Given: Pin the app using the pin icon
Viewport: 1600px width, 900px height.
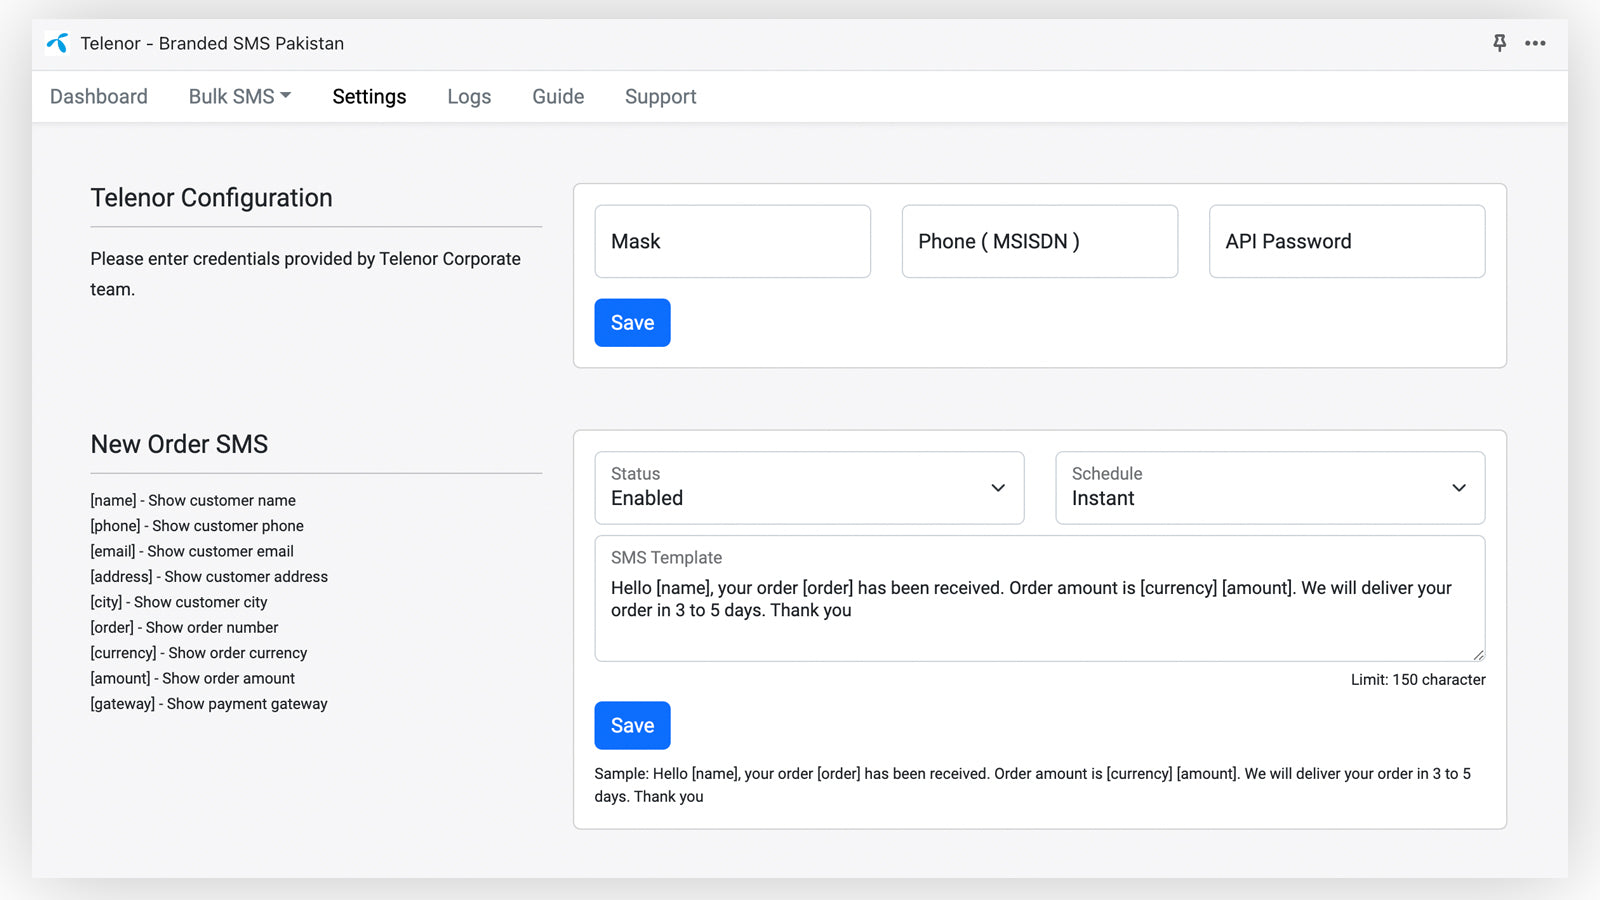Looking at the screenshot, I should pos(1499,43).
